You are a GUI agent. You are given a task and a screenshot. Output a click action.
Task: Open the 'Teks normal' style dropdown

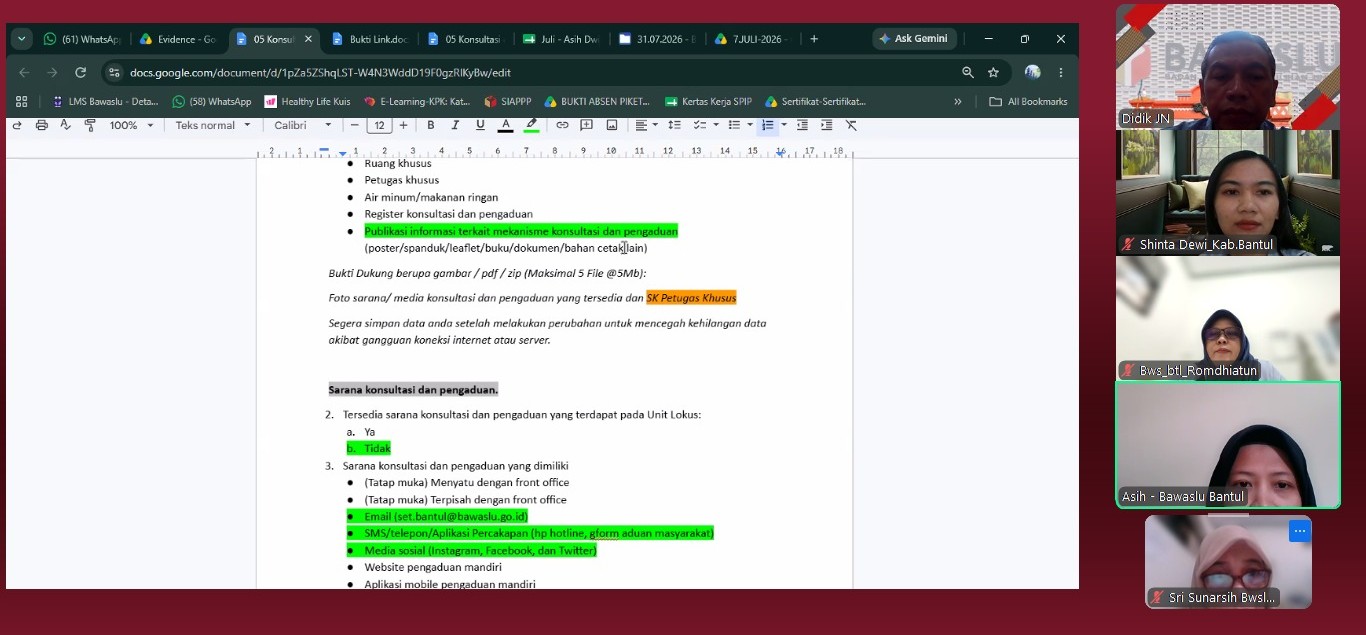213,125
